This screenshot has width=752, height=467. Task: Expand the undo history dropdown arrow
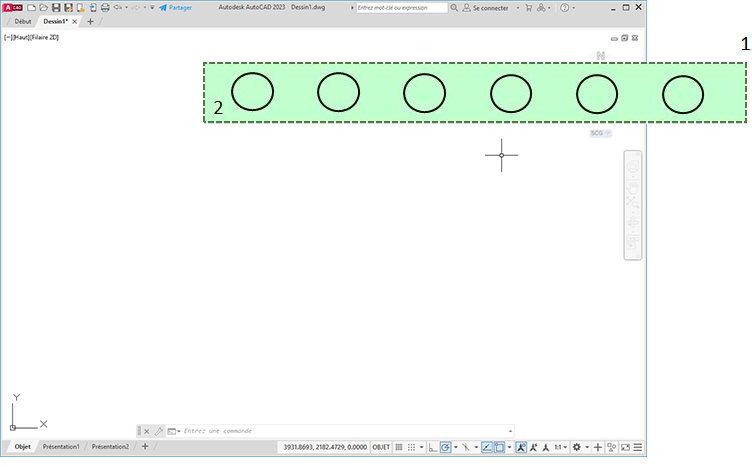tap(126, 8)
